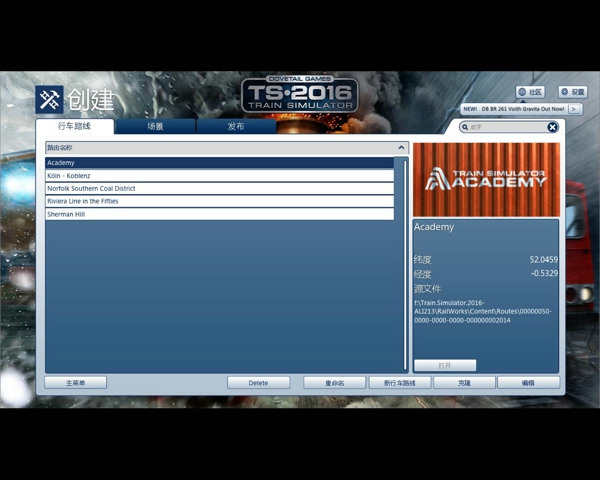This screenshot has height=480, width=600.
Task: Click the 重命名 rename button
Action: (334, 383)
